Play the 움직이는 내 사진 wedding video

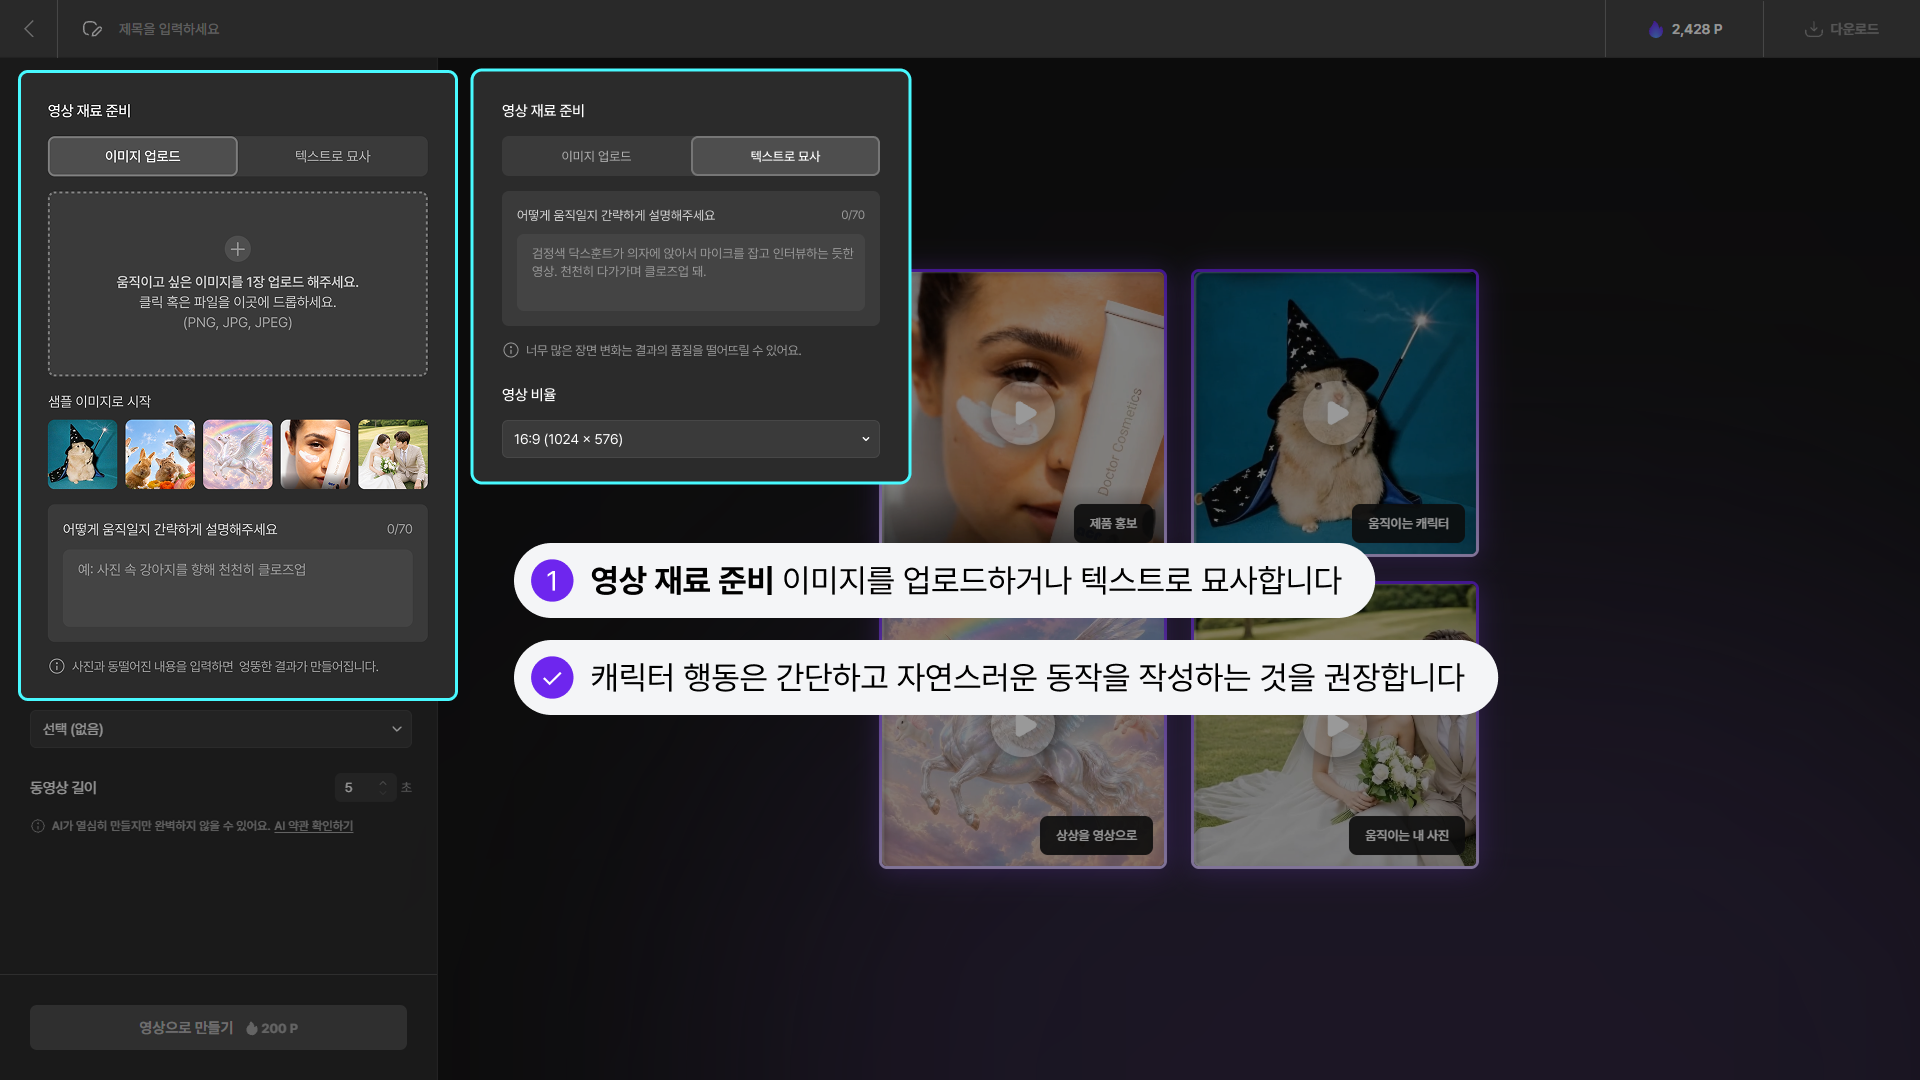[1335, 726]
